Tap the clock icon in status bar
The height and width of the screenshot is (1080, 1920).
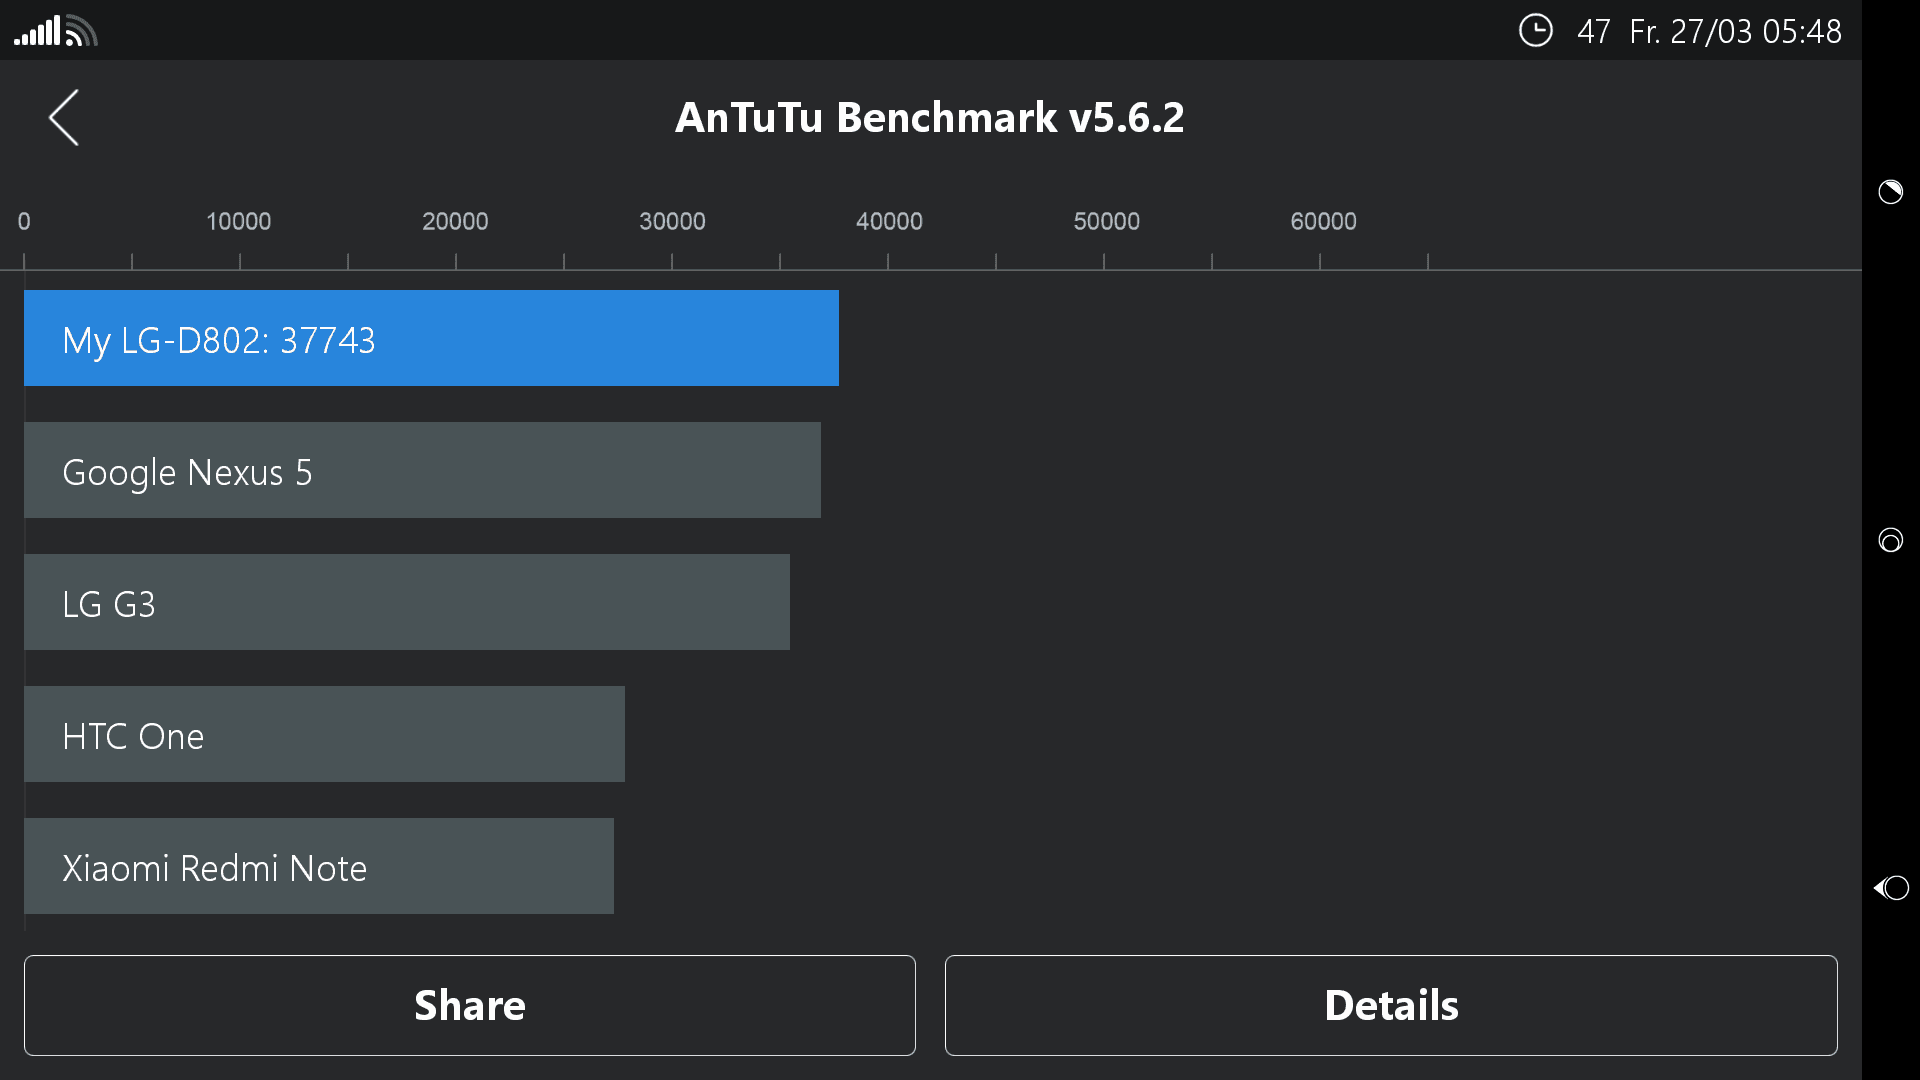pos(1536,30)
